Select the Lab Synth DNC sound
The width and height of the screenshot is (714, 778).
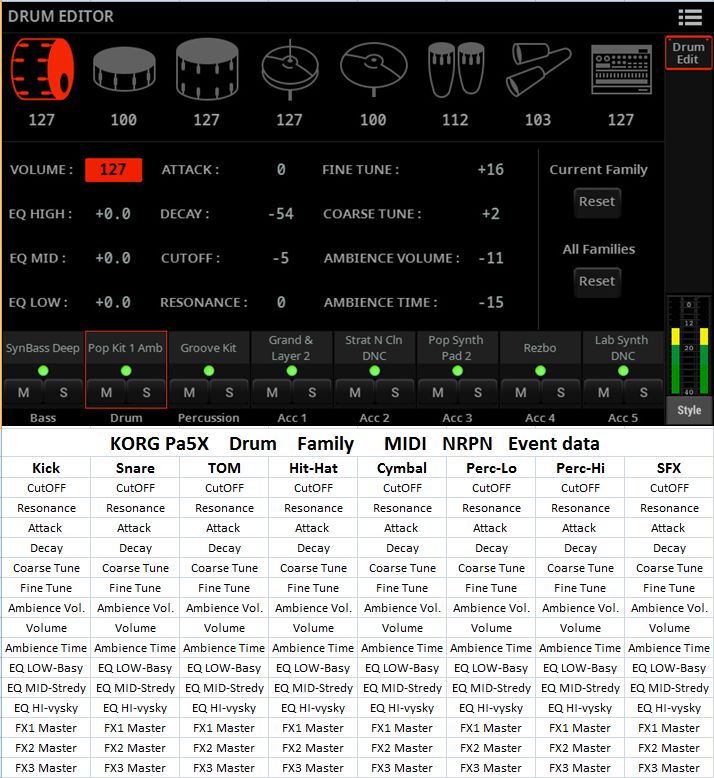pyautogui.click(x=623, y=348)
